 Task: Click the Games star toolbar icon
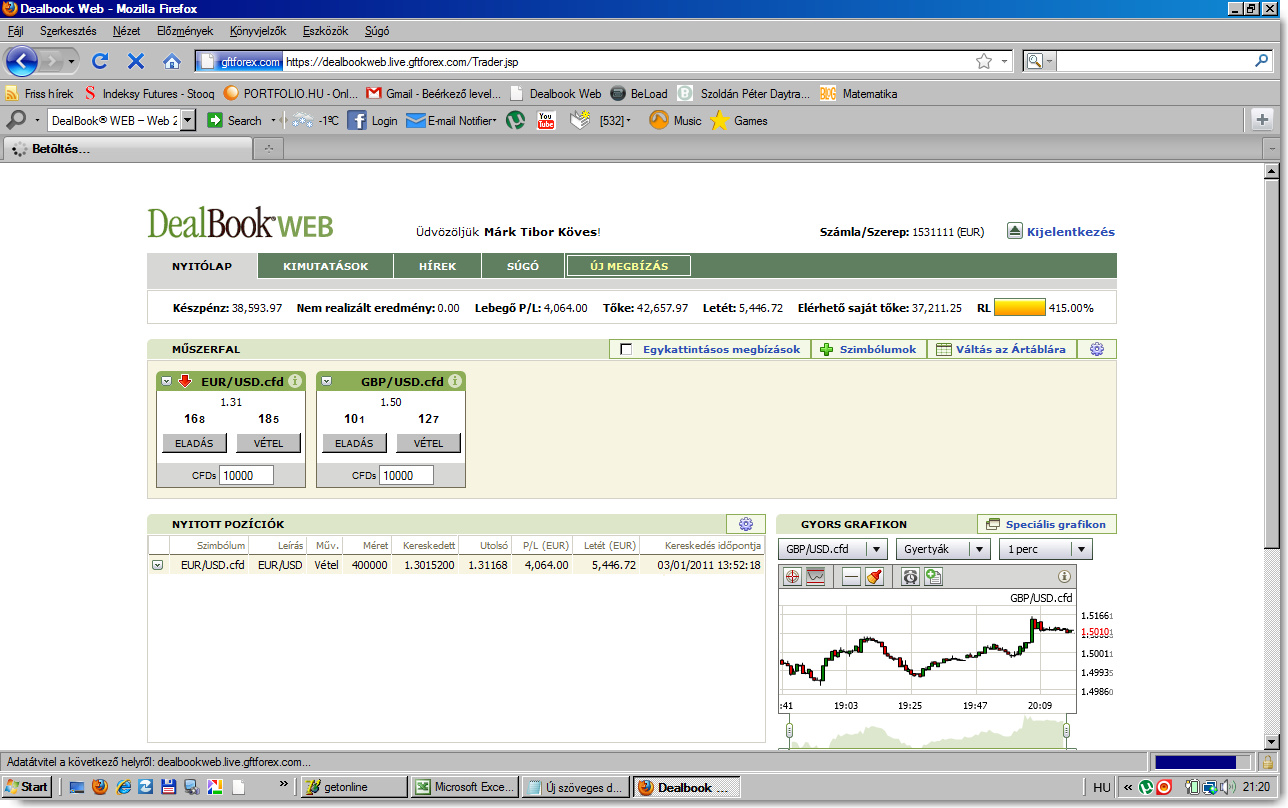coord(739,120)
